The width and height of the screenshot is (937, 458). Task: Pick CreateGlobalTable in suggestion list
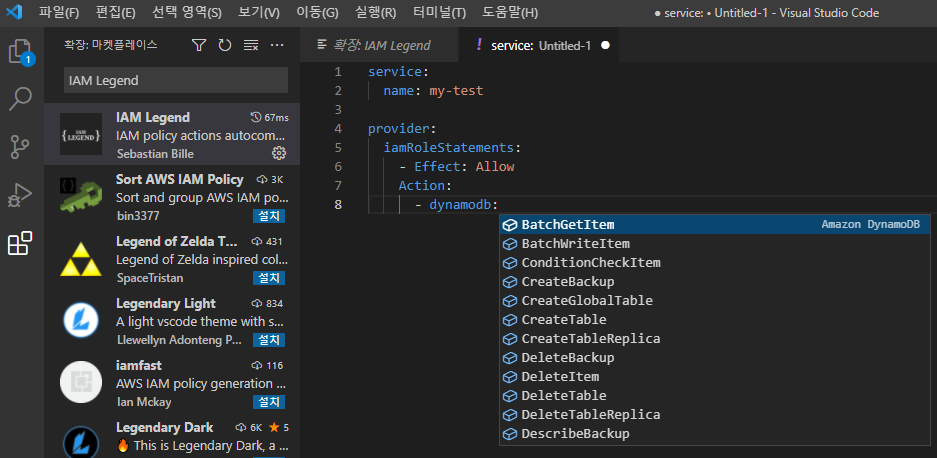(715, 301)
